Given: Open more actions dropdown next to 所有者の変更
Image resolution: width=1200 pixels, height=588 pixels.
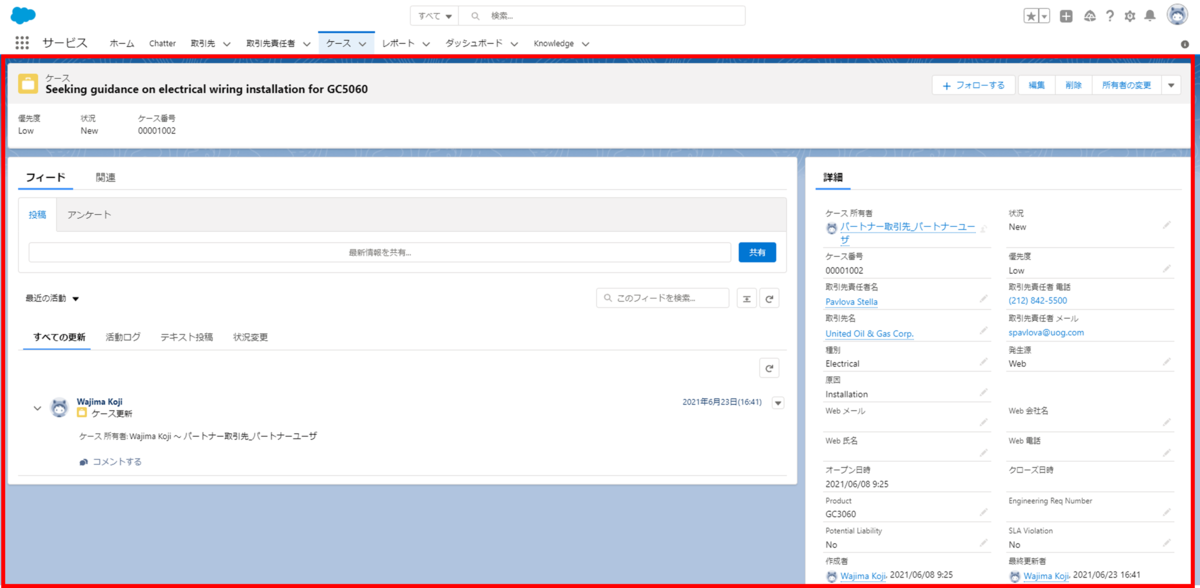Looking at the screenshot, I should tap(1172, 86).
